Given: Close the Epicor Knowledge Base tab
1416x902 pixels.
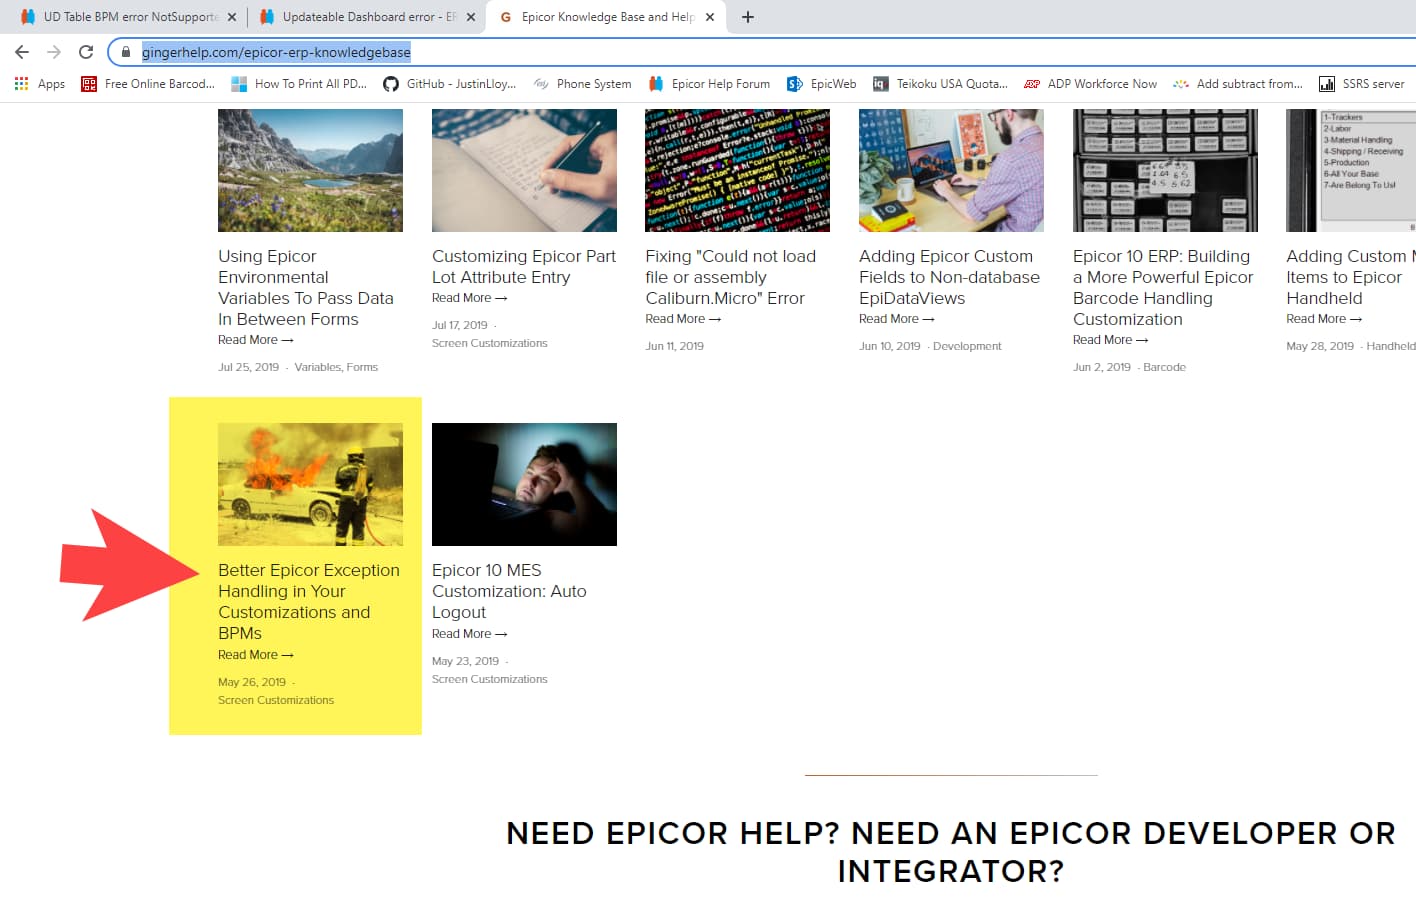Looking at the screenshot, I should point(710,17).
